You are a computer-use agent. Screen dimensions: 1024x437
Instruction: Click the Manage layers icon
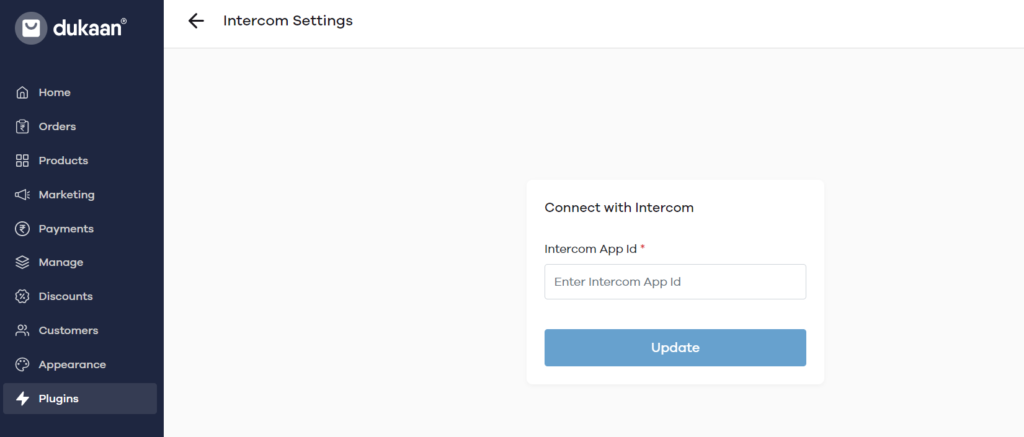(22, 263)
